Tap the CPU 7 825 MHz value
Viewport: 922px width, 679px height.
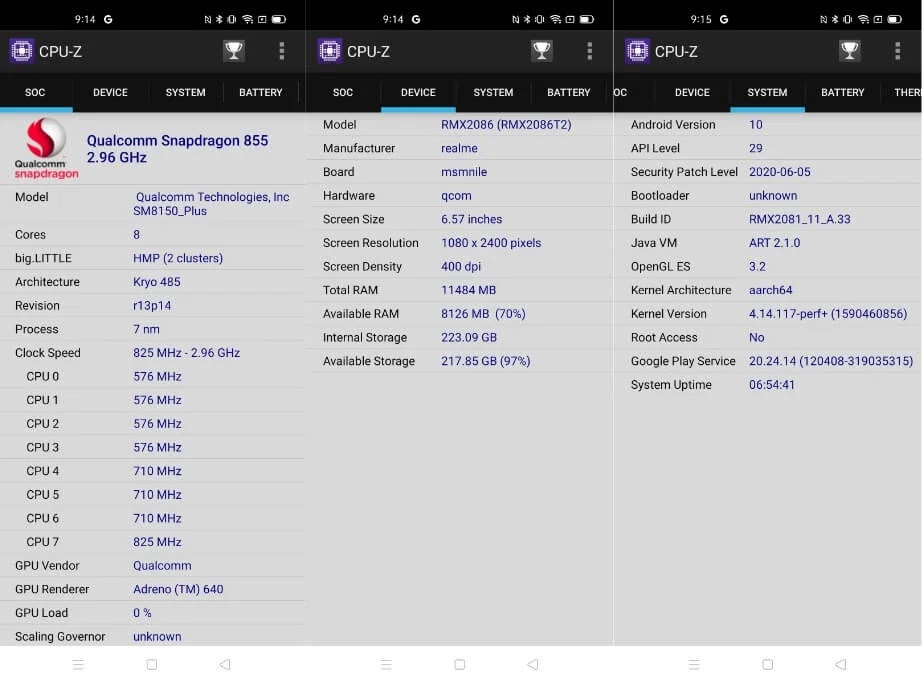pyautogui.click(x=157, y=542)
